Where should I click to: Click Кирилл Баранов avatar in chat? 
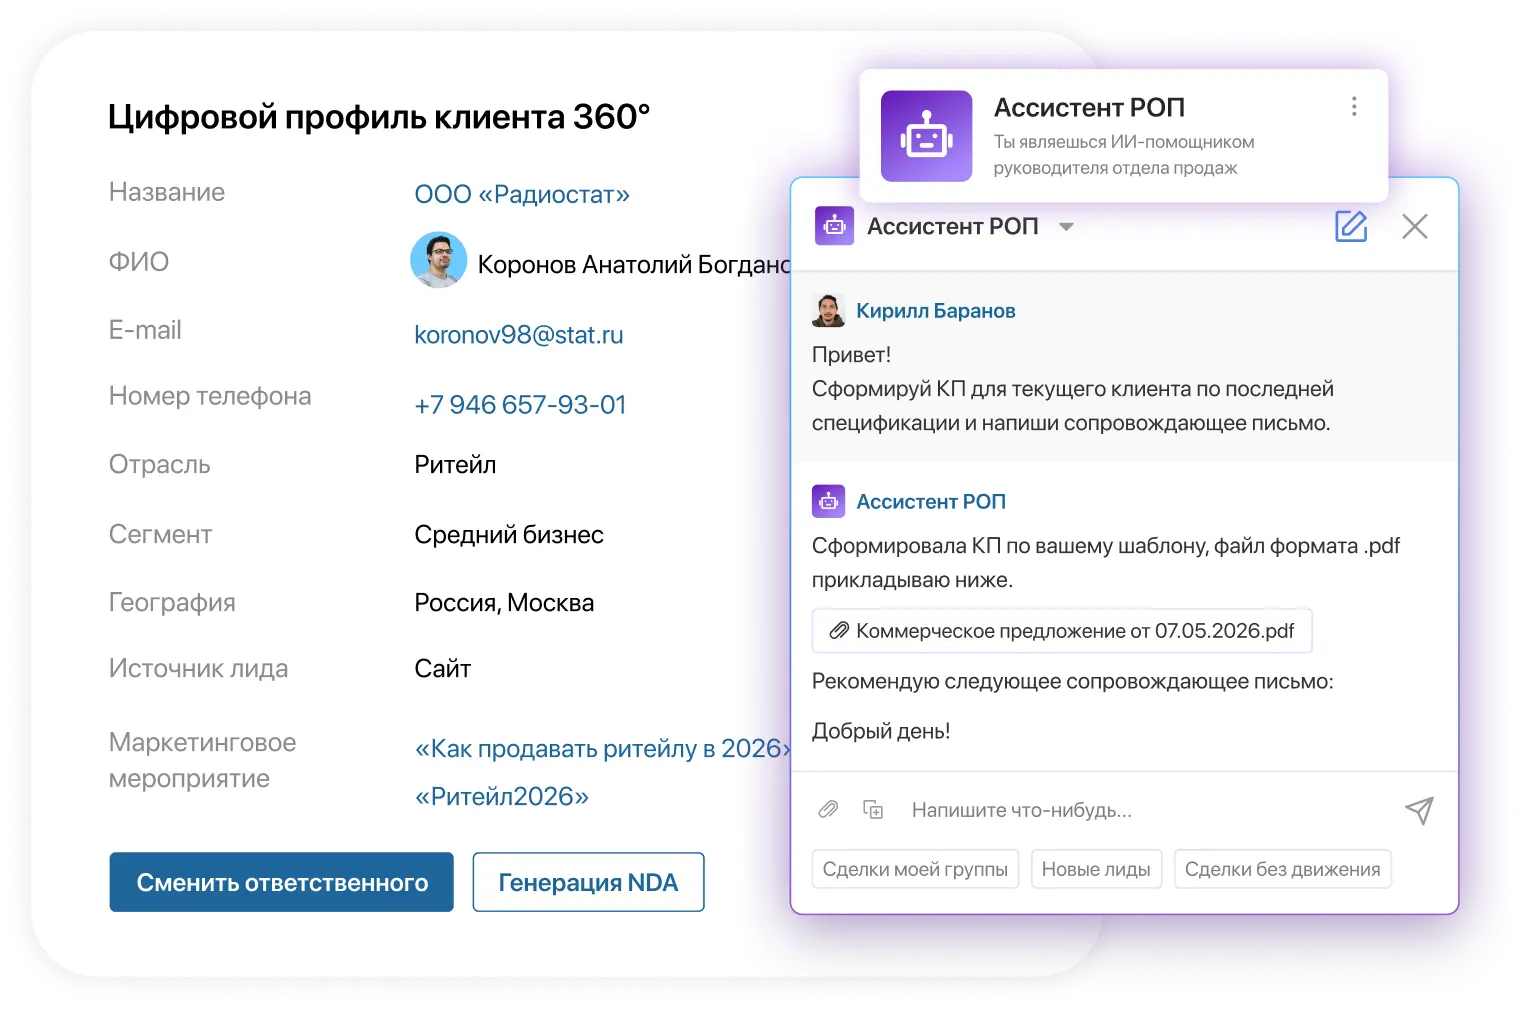tap(828, 311)
